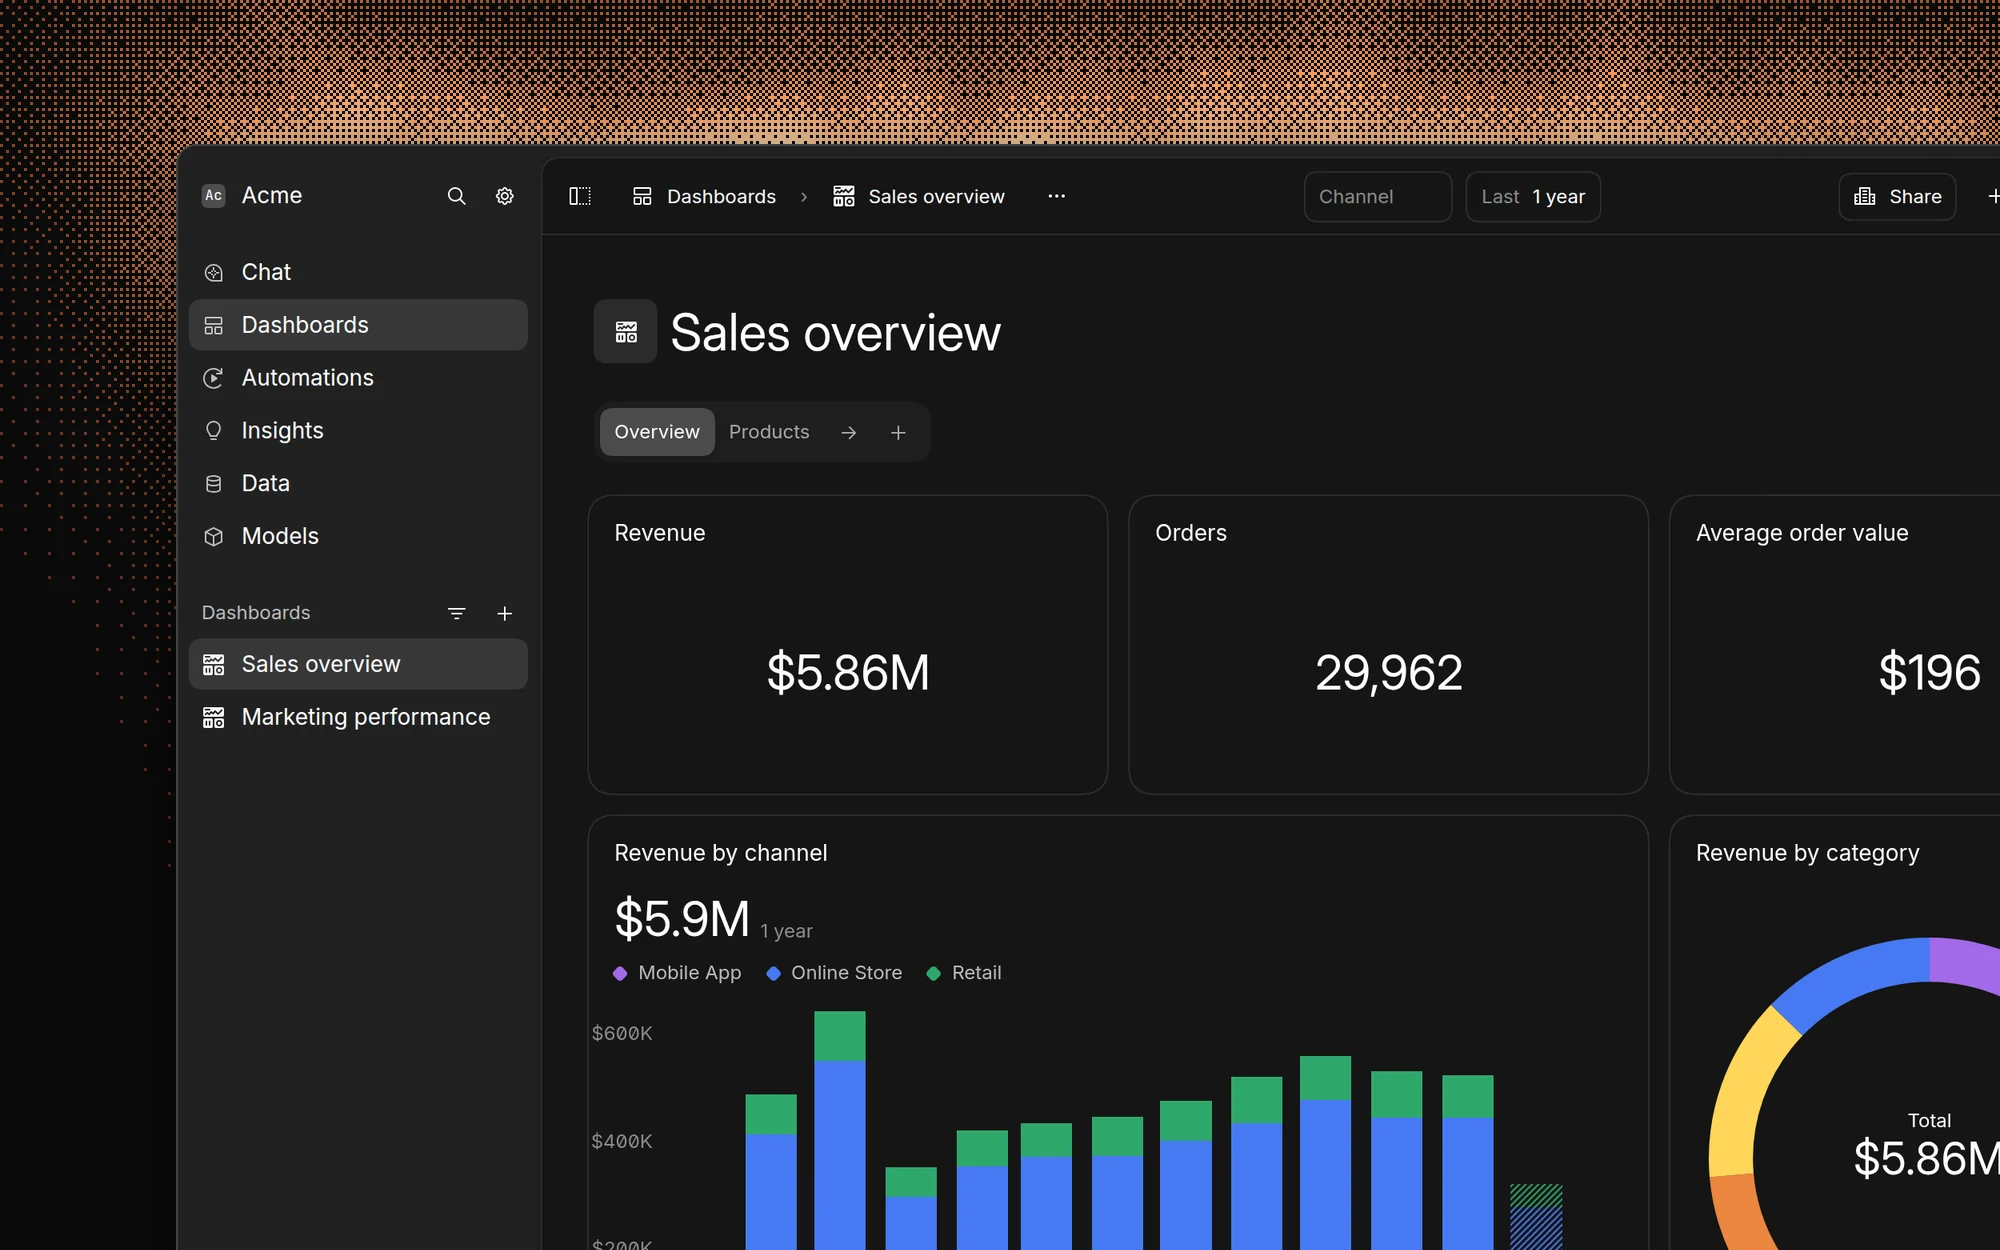Click the Models cube icon
The image size is (2000, 1250).
click(213, 536)
